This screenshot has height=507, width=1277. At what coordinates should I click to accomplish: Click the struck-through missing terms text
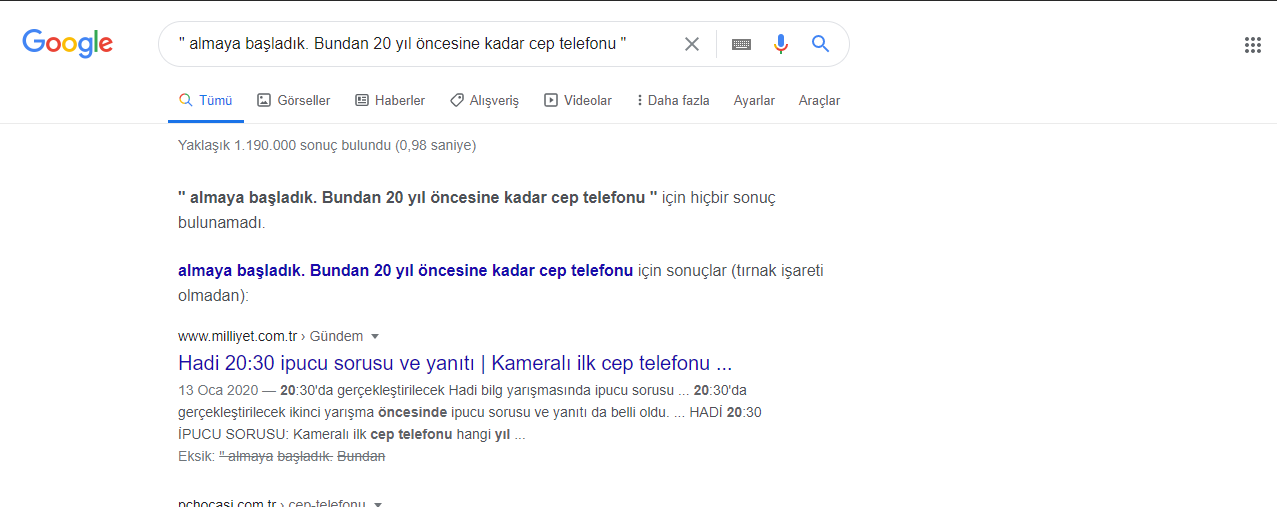click(302, 456)
